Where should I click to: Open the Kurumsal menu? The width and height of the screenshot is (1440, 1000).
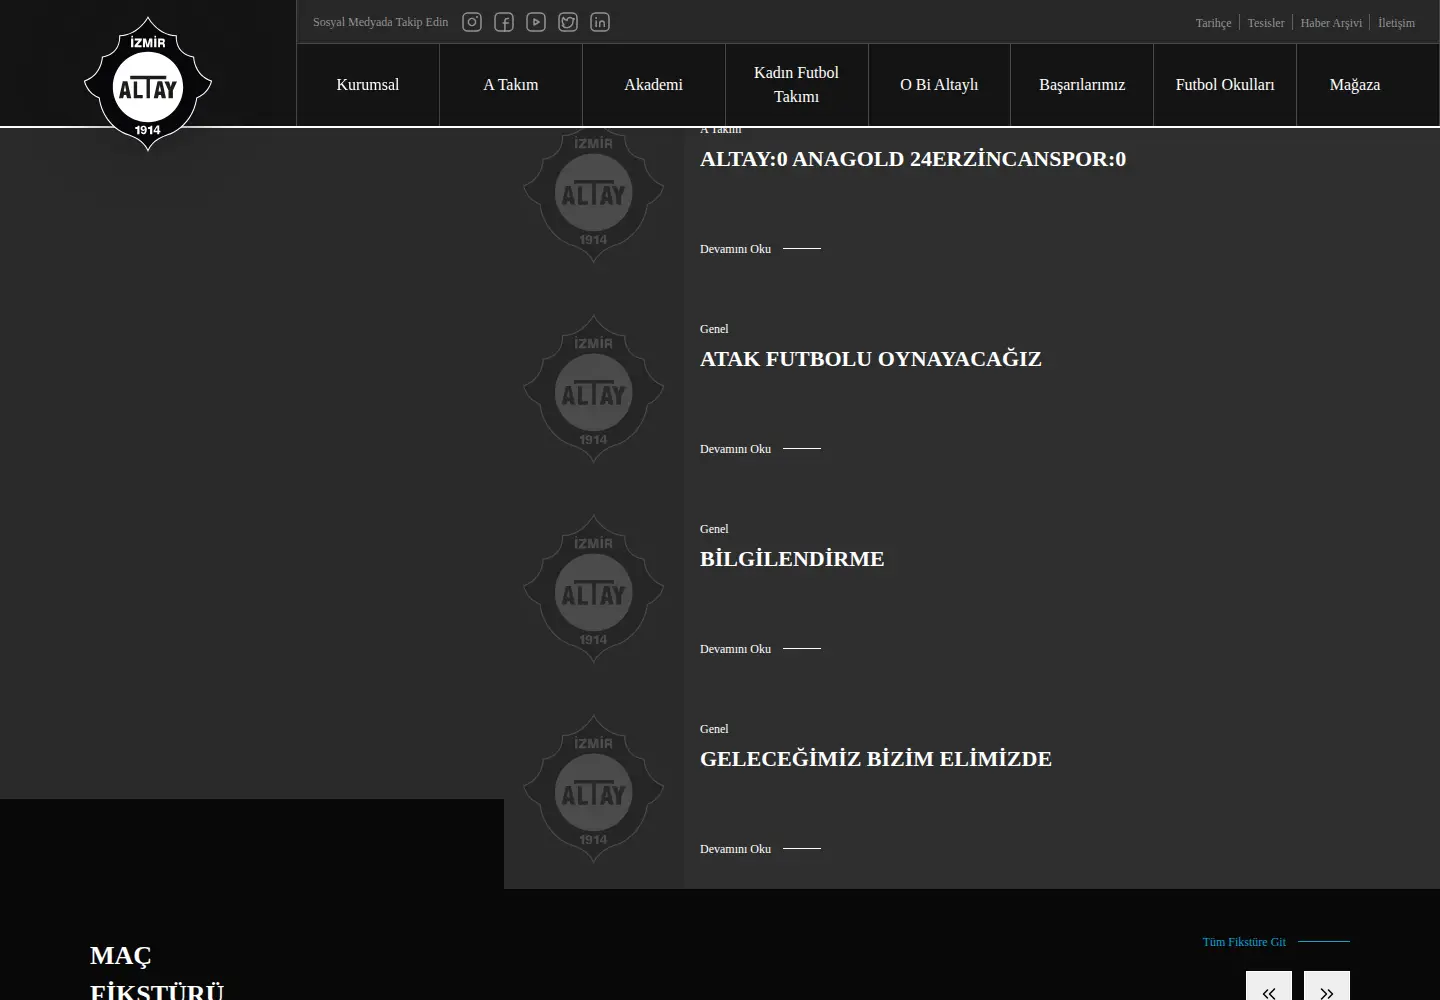368,85
